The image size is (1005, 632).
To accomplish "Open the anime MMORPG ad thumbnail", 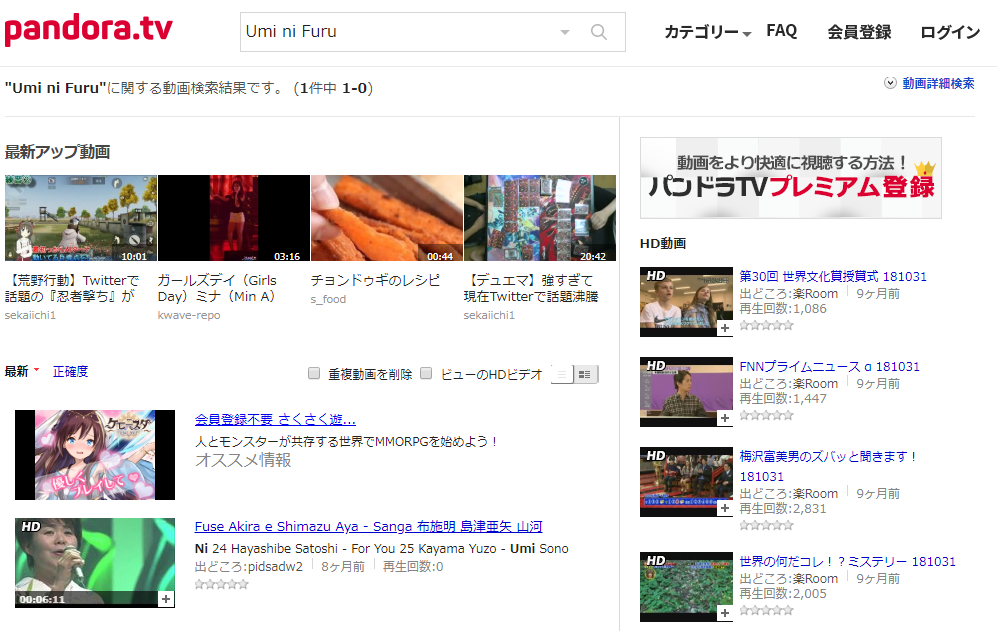I will pyautogui.click(x=95, y=455).
